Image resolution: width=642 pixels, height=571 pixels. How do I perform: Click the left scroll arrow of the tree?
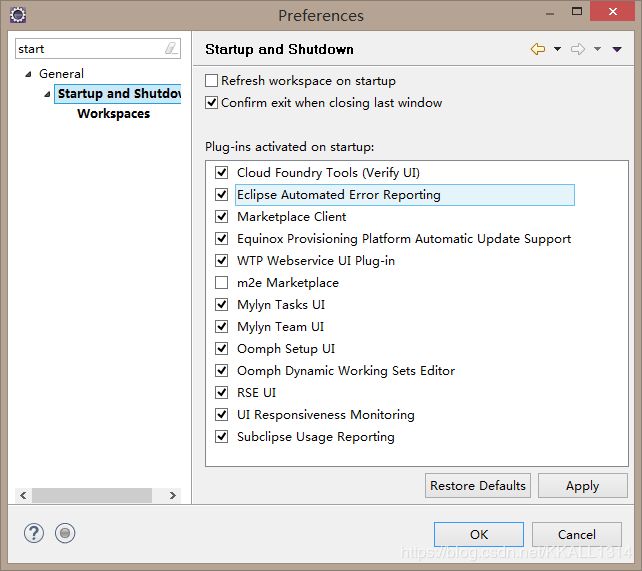click(23, 495)
